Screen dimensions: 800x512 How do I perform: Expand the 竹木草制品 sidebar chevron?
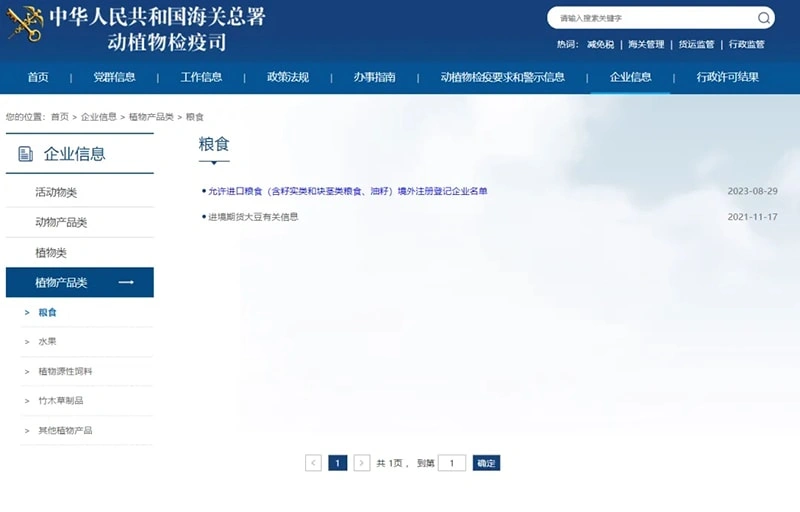(x=27, y=401)
